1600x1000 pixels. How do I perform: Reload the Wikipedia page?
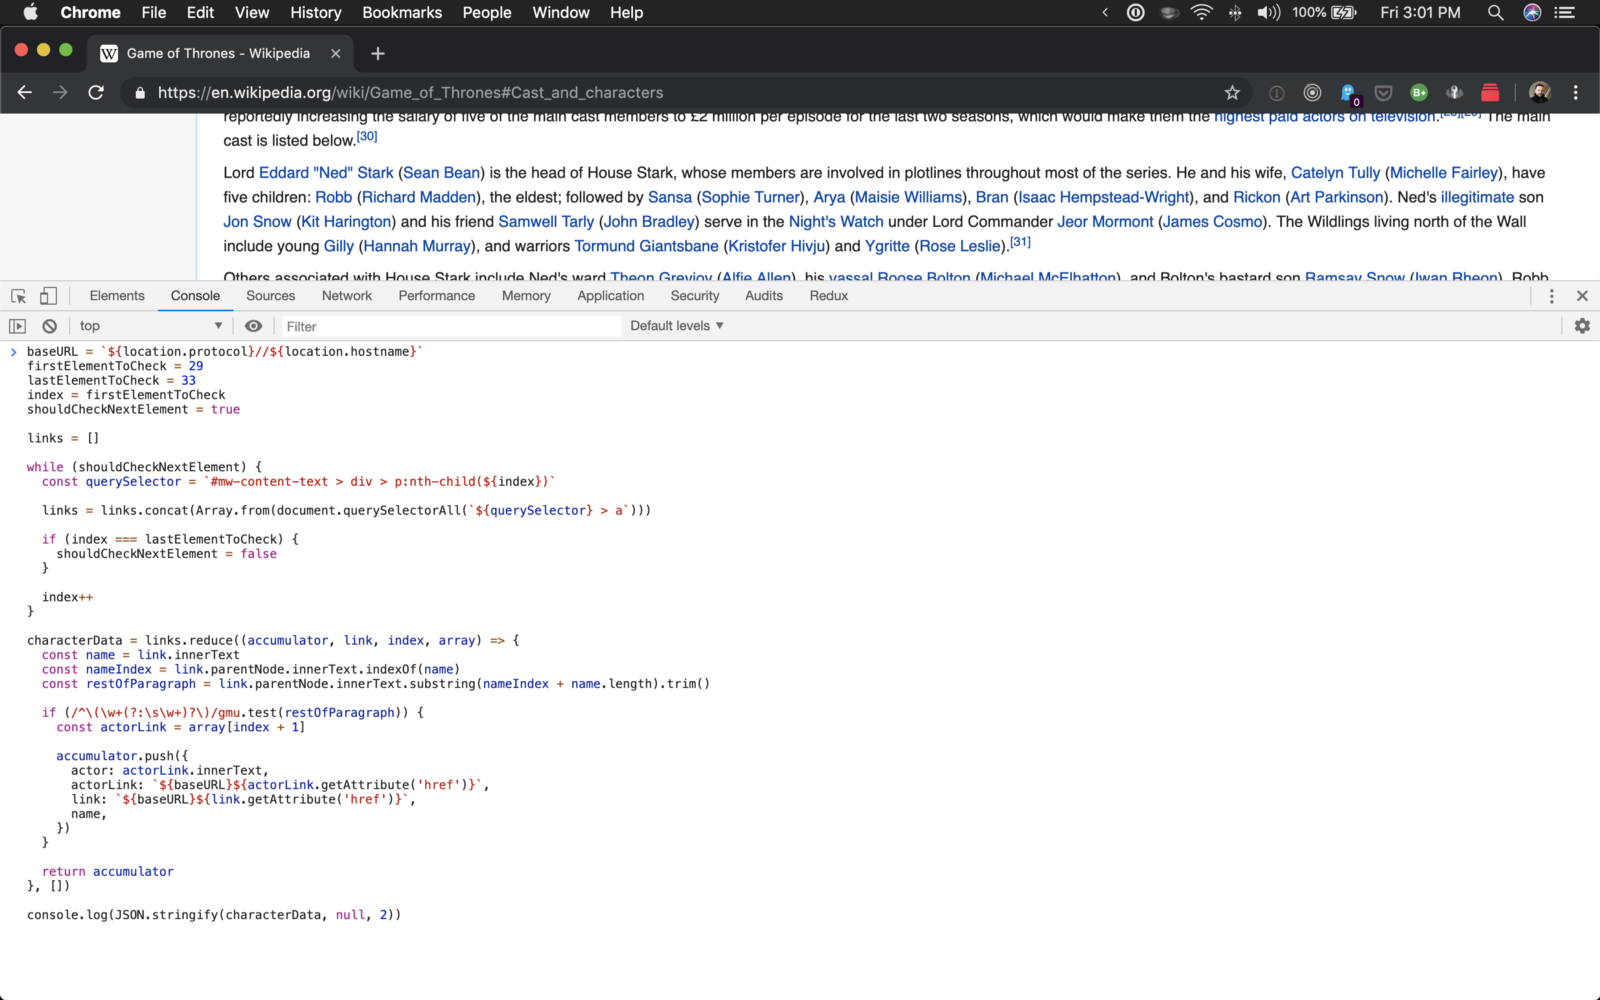[96, 93]
